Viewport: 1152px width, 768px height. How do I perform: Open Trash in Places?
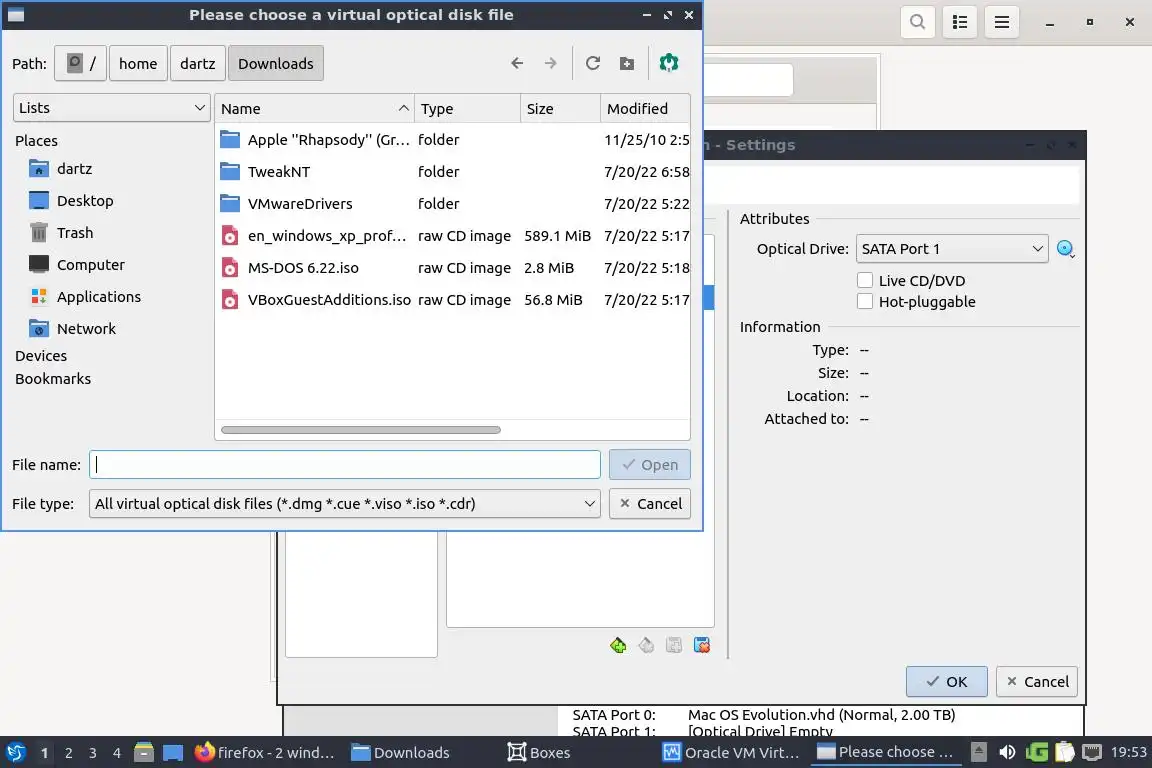[x=61, y=233]
